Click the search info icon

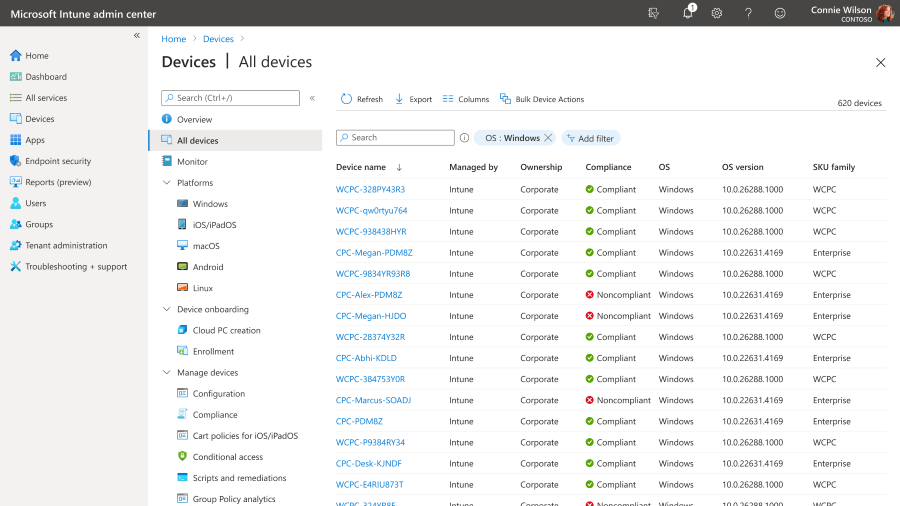[x=464, y=138]
